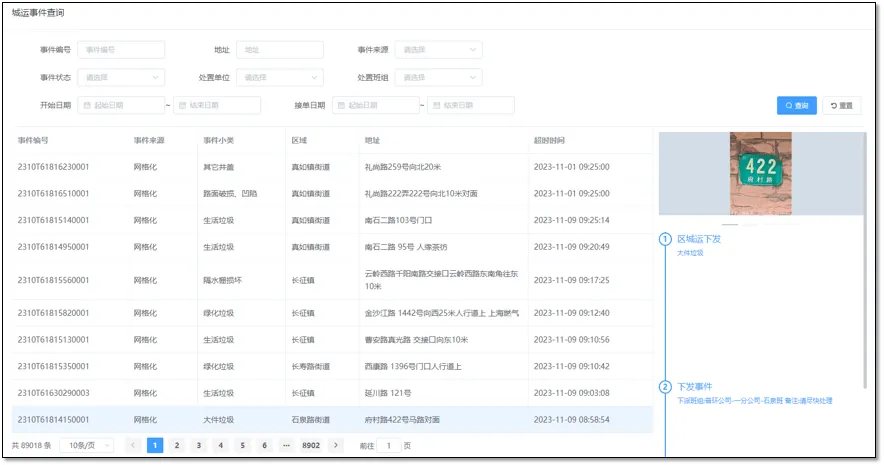Click the pagination ellipsis button
This screenshot has height=465, width=884.
click(286, 445)
